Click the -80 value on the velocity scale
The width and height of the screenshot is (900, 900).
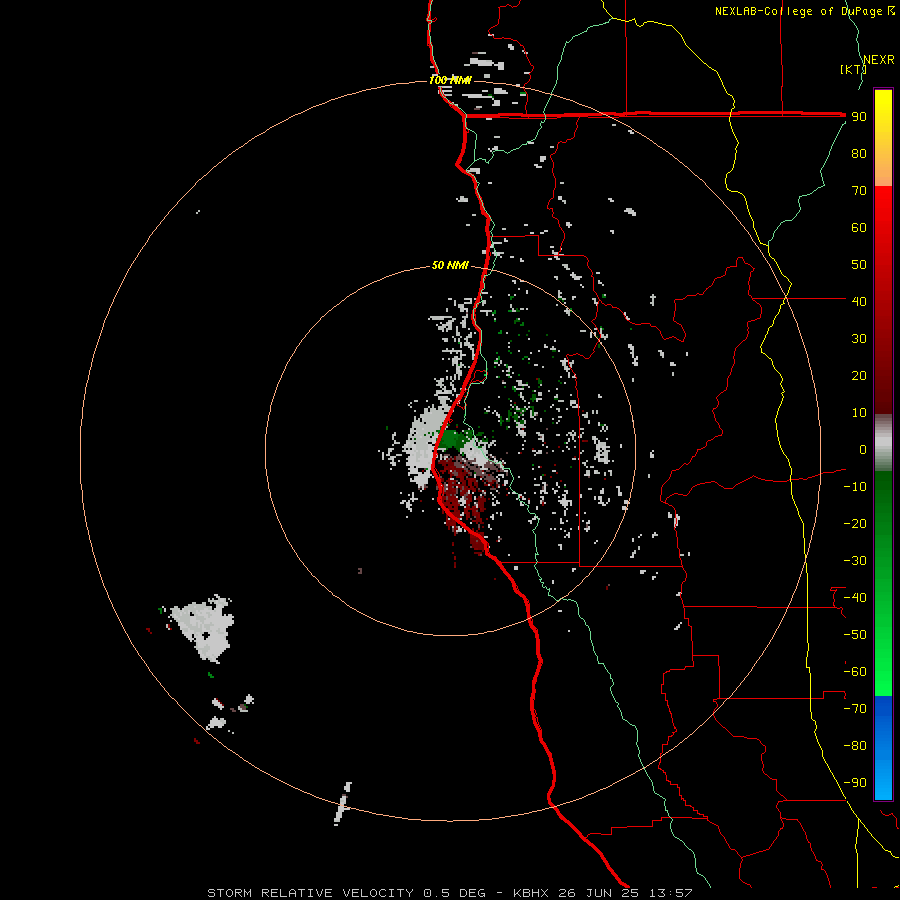click(x=855, y=746)
